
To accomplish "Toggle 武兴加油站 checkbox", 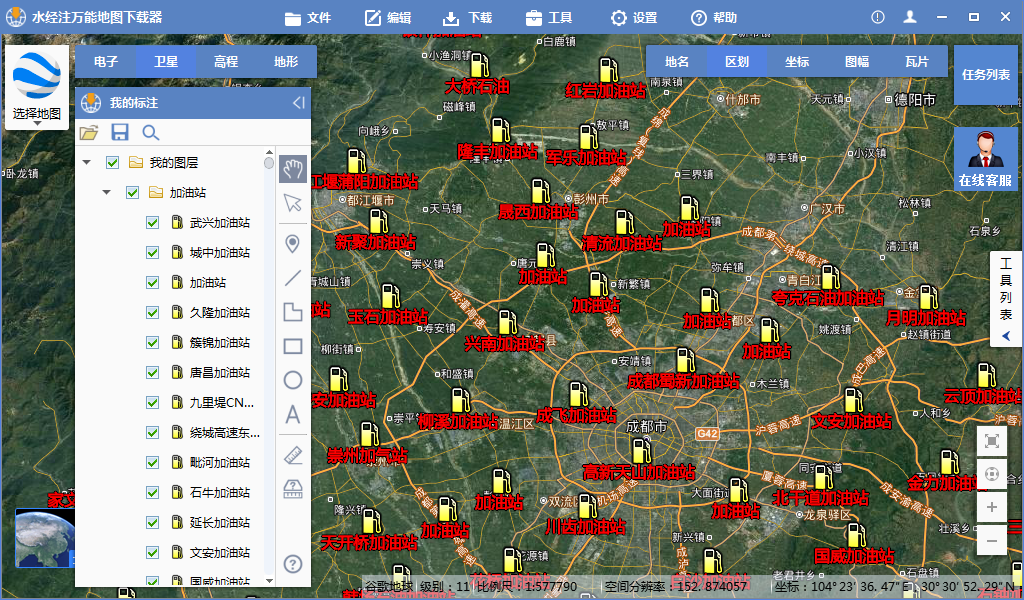I will pyautogui.click(x=152, y=223).
